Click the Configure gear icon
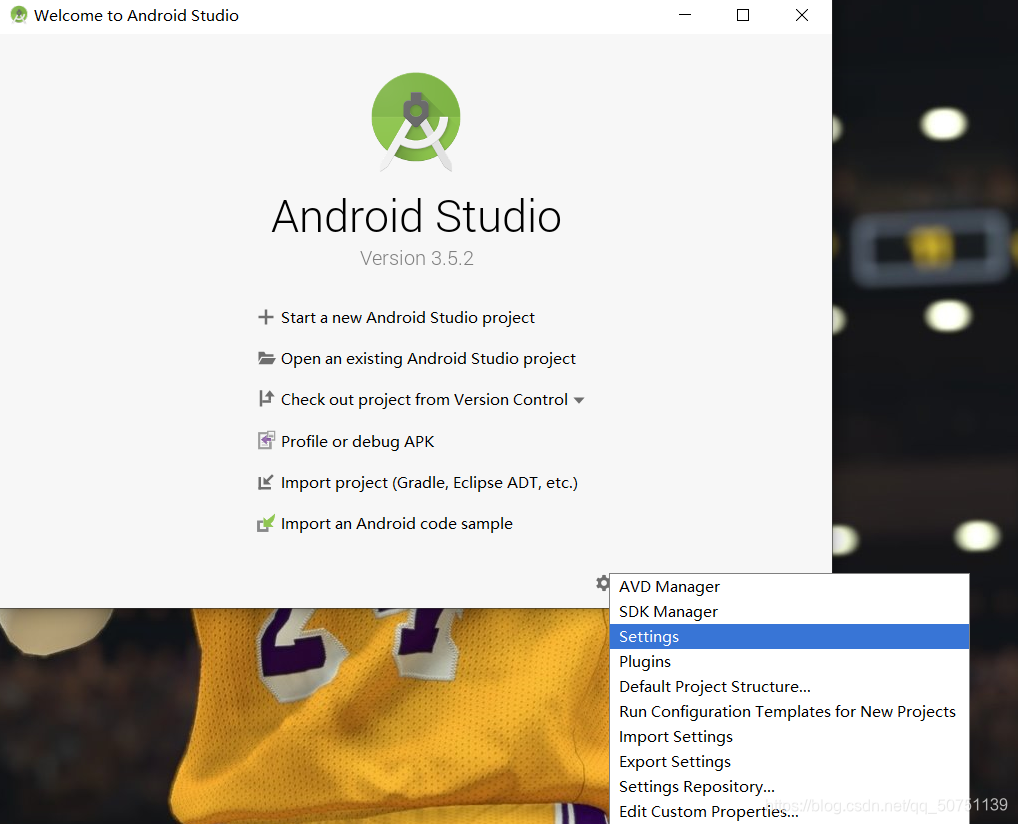1018x824 pixels. coord(602,583)
